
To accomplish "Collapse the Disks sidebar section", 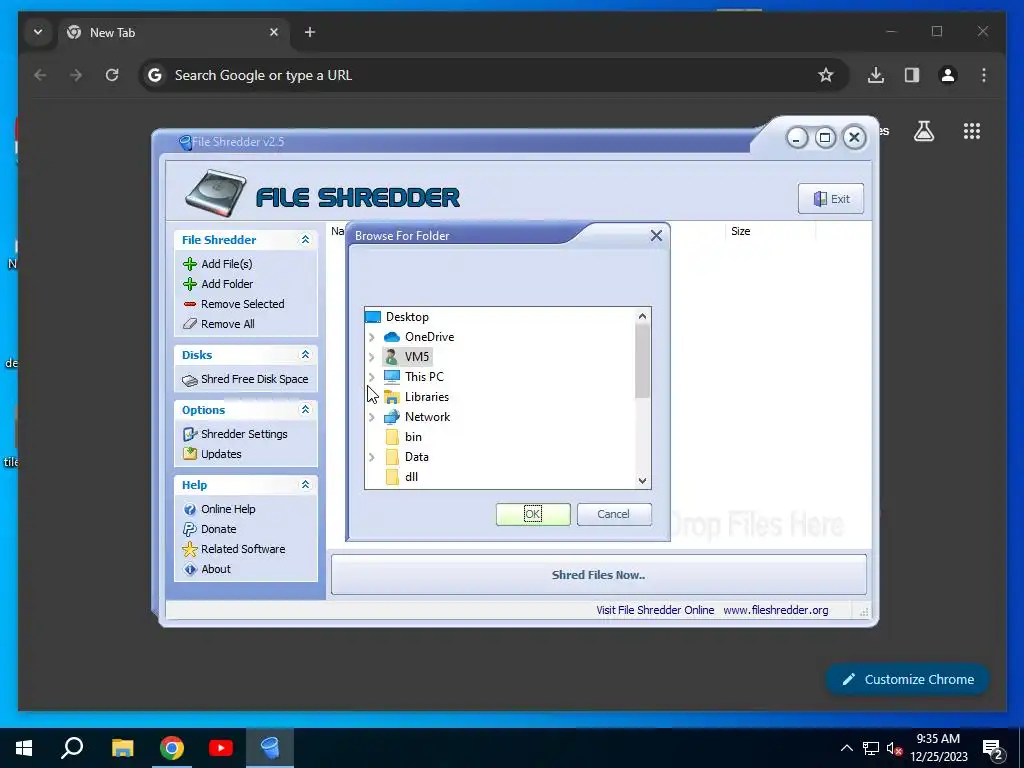I will point(305,355).
